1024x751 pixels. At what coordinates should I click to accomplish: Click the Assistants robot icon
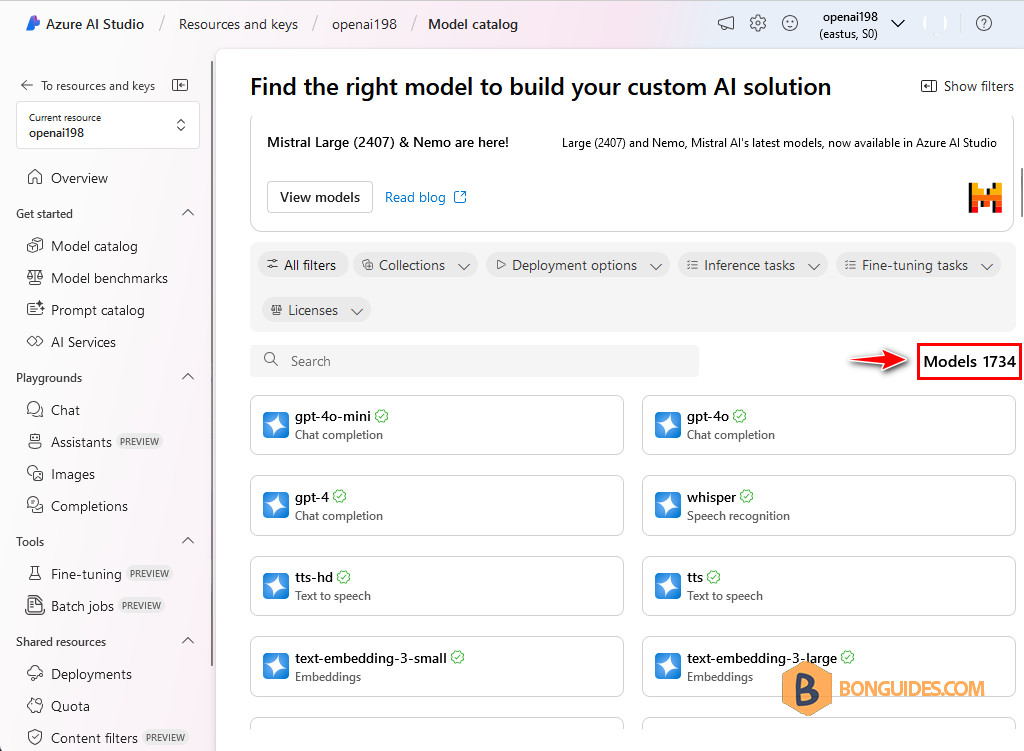click(x=35, y=441)
